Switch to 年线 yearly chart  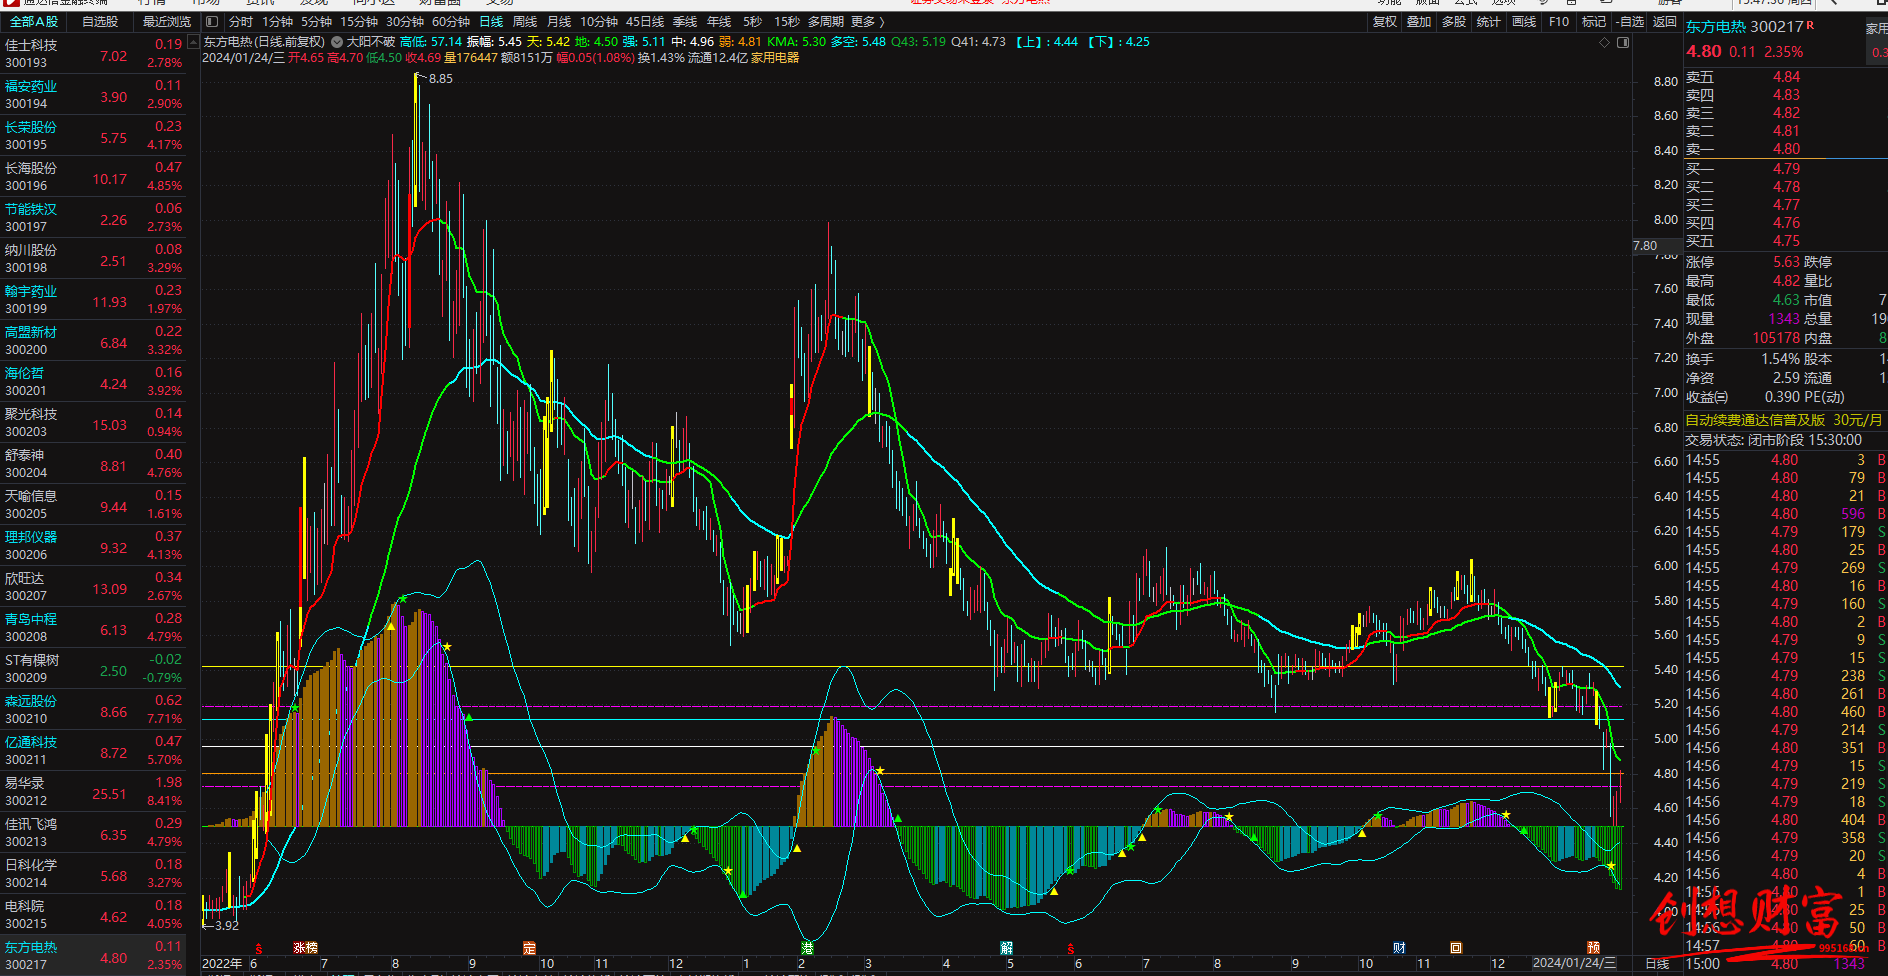click(x=719, y=21)
